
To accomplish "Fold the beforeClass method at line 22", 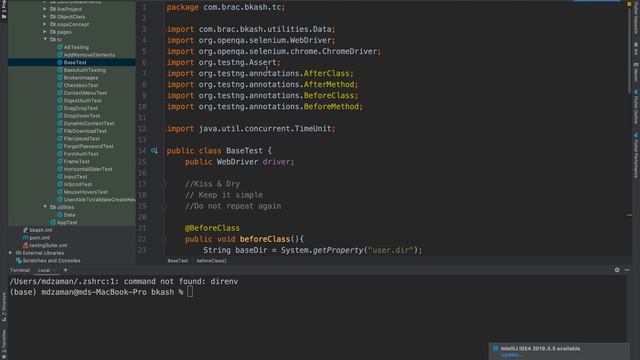I will pos(164,239).
